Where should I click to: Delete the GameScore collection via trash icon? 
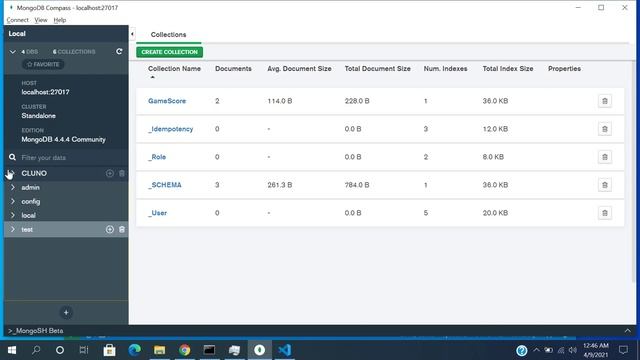(x=604, y=101)
